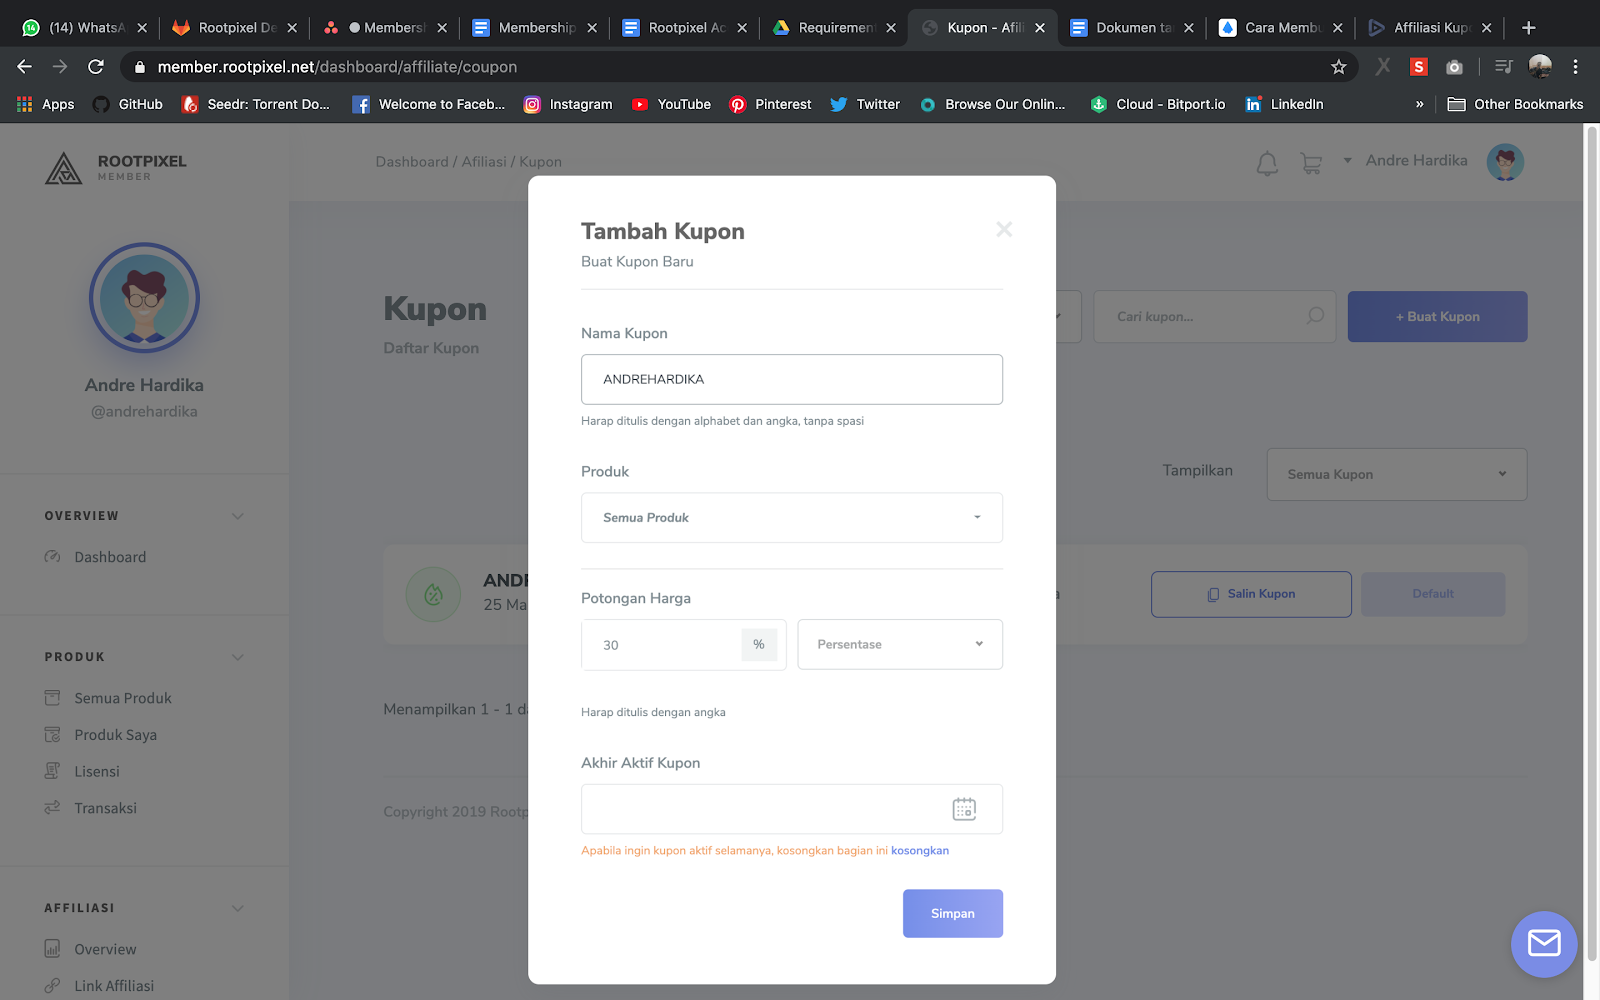Click the Simpan button
Viewport: 1600px width, 1000px height.
click(953, 913)
